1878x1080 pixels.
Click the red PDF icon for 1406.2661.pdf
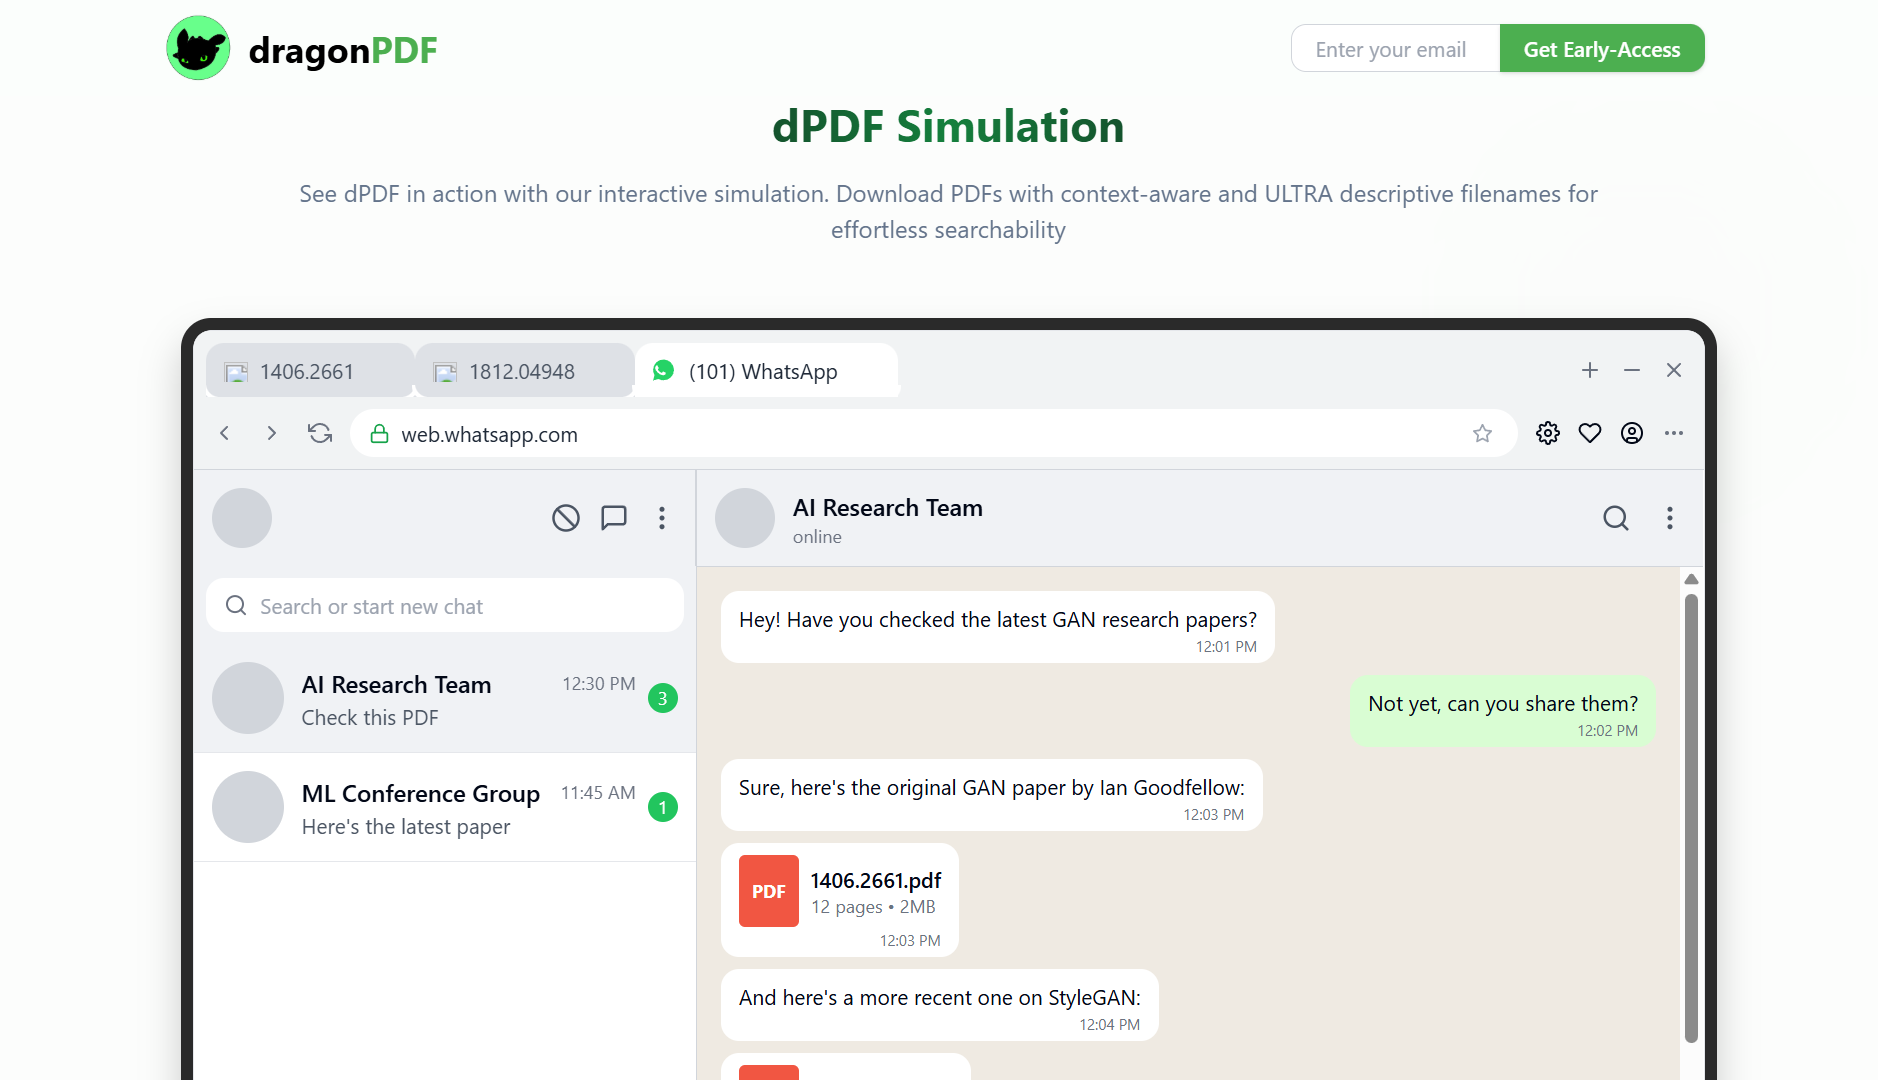pyautogui.click(x=769, y=891)
